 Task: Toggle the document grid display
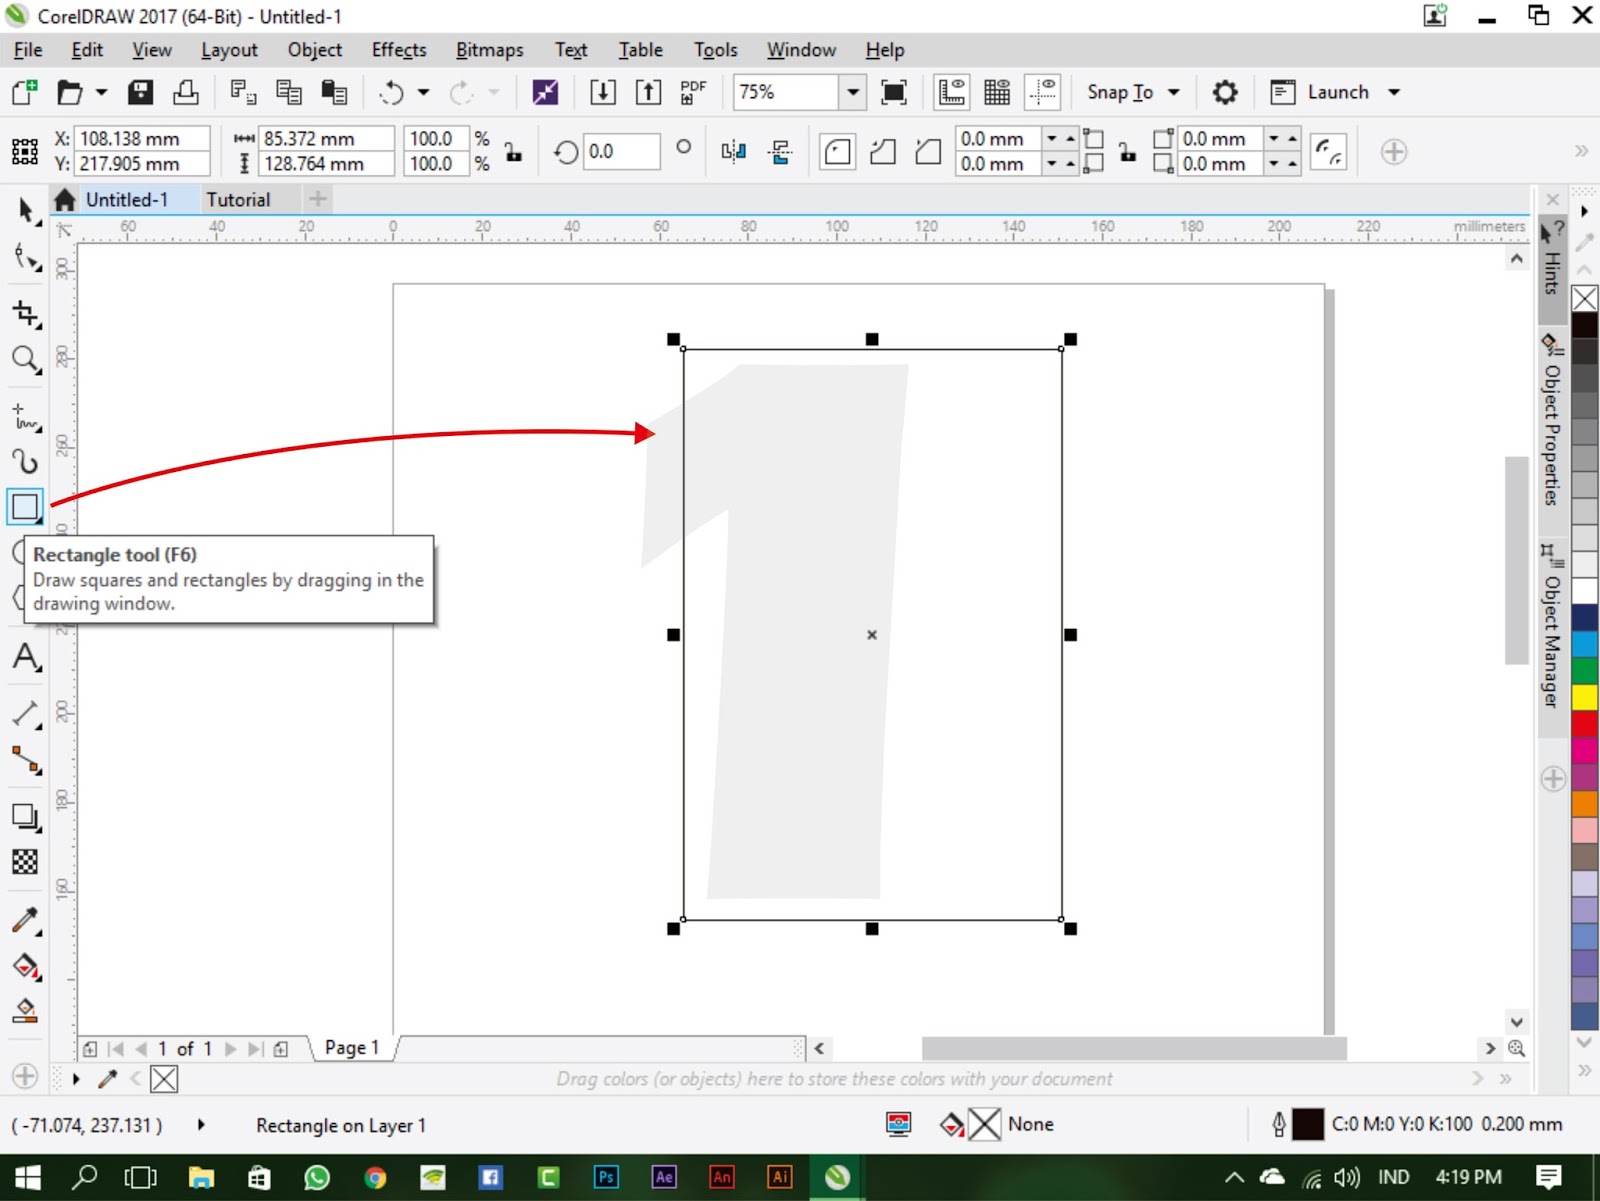[996, 92]
